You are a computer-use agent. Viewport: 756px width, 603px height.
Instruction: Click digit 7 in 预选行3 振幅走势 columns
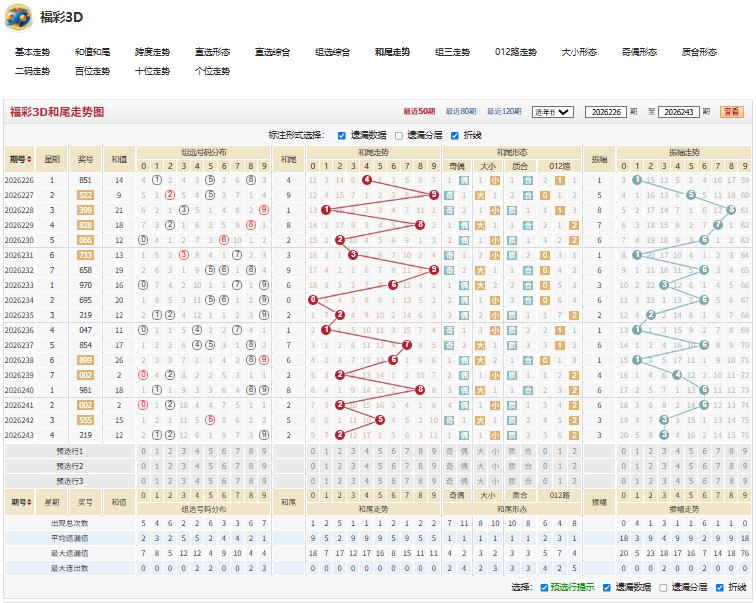click(718, 482)
